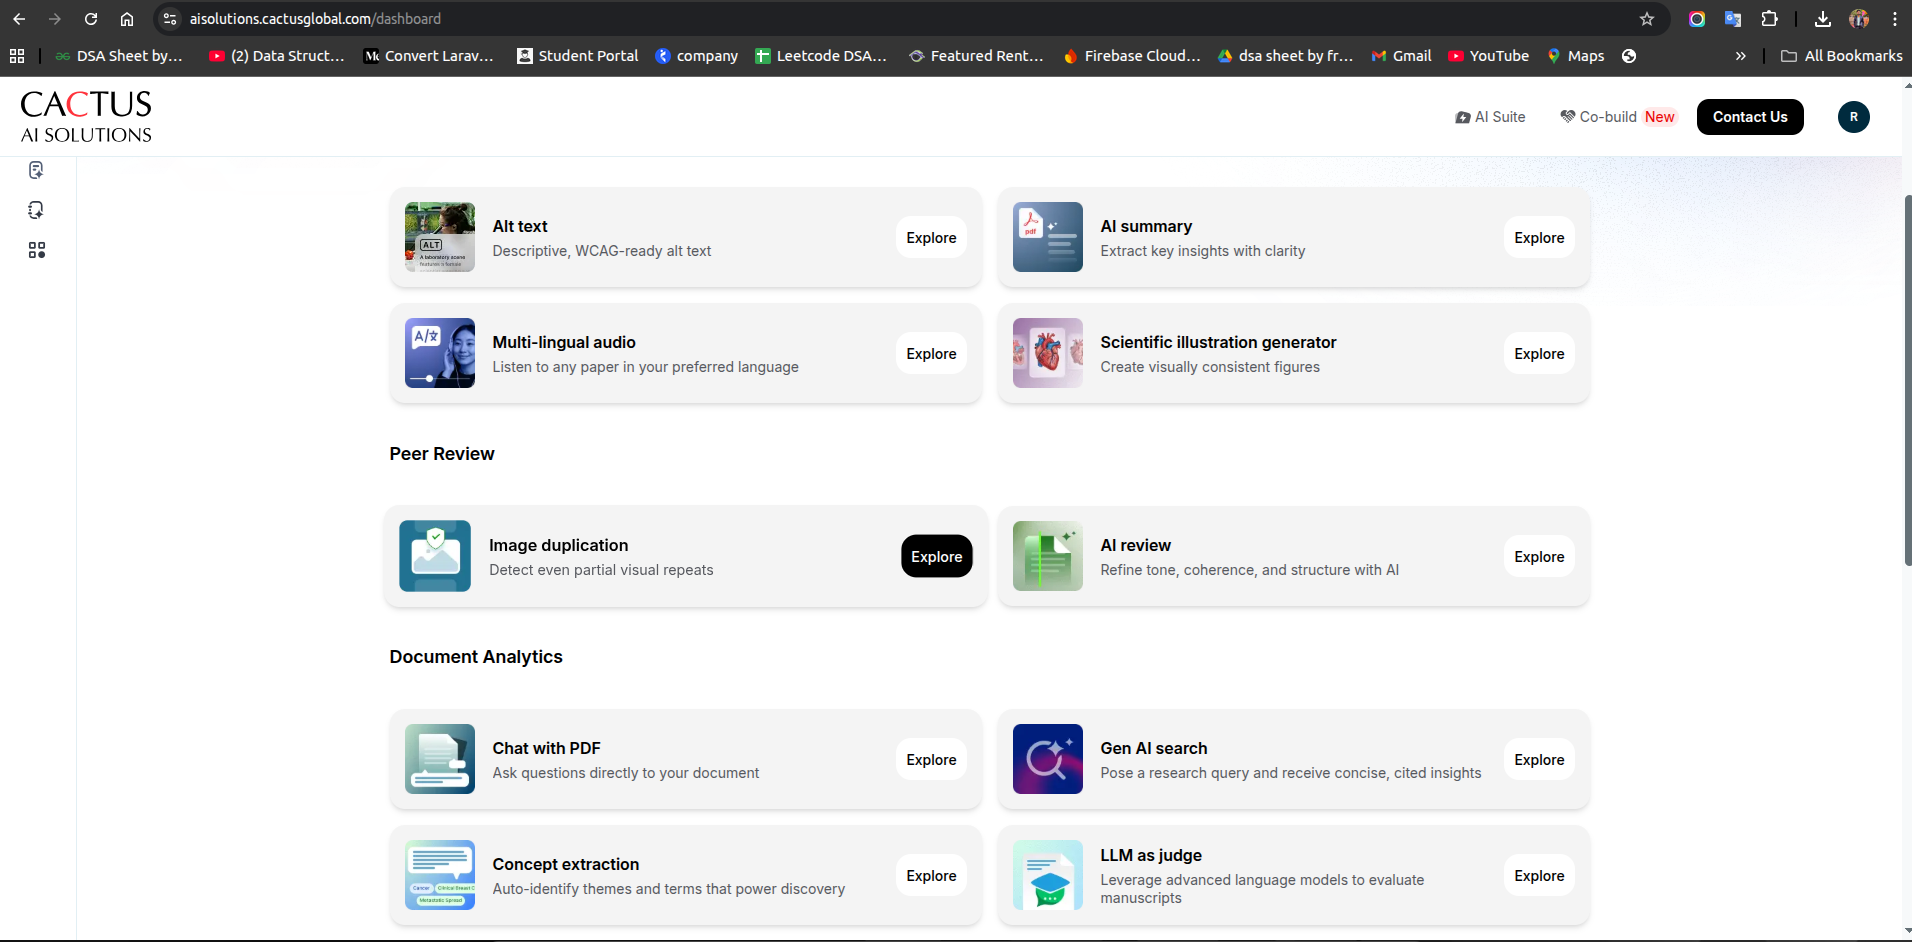Explore the Image duplication tool
Image resolution: width=1912 pixels, height=942 pixels.
tap(936, 557)
